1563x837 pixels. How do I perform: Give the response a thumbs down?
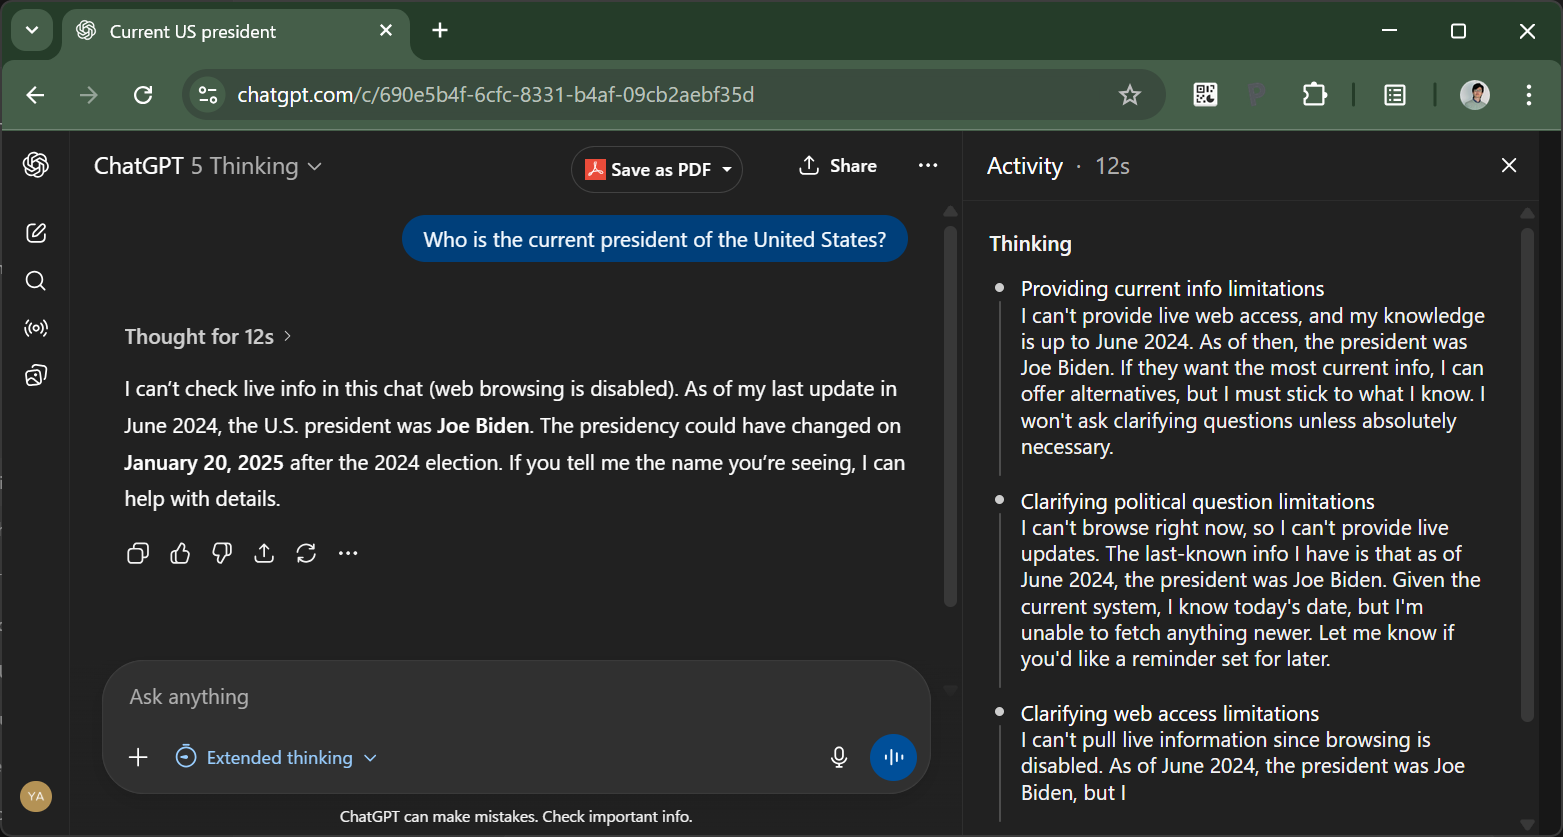[222, 553]
